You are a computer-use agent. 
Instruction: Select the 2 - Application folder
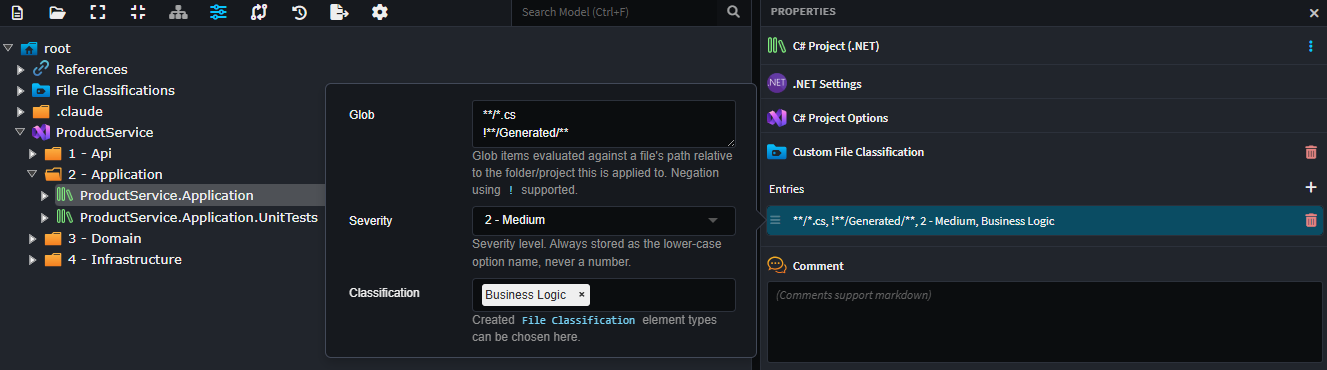point(115,174)
